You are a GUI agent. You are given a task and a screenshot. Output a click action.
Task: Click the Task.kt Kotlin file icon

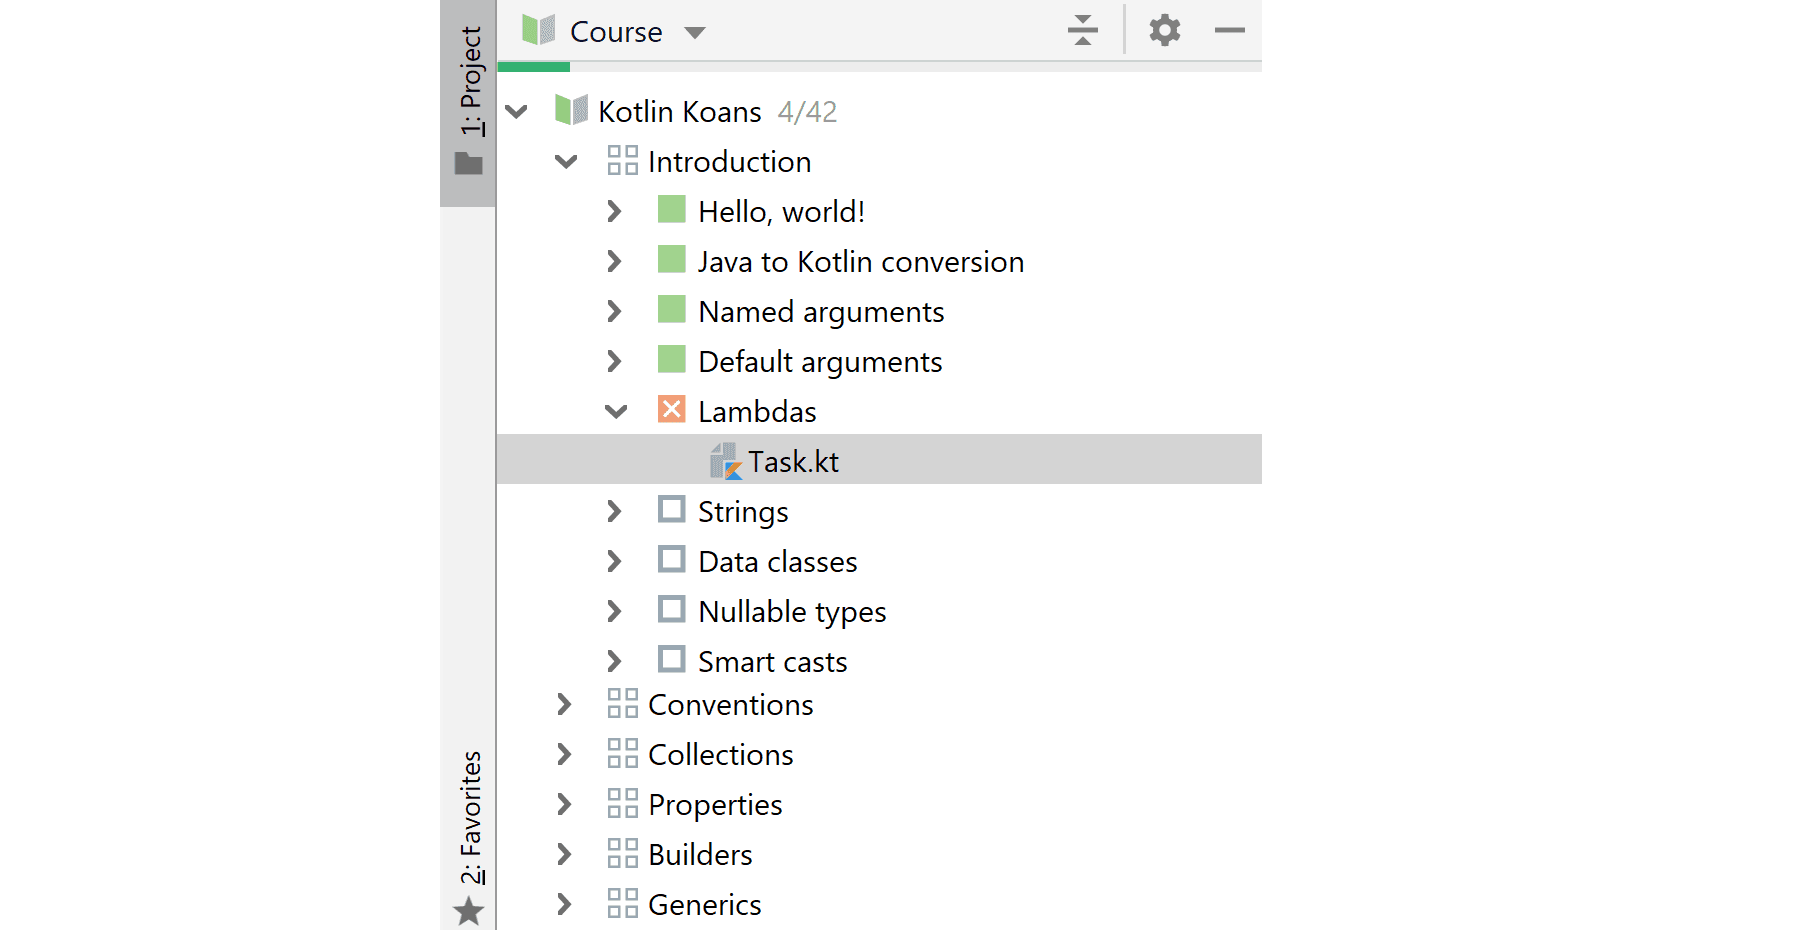click(725, 461)
